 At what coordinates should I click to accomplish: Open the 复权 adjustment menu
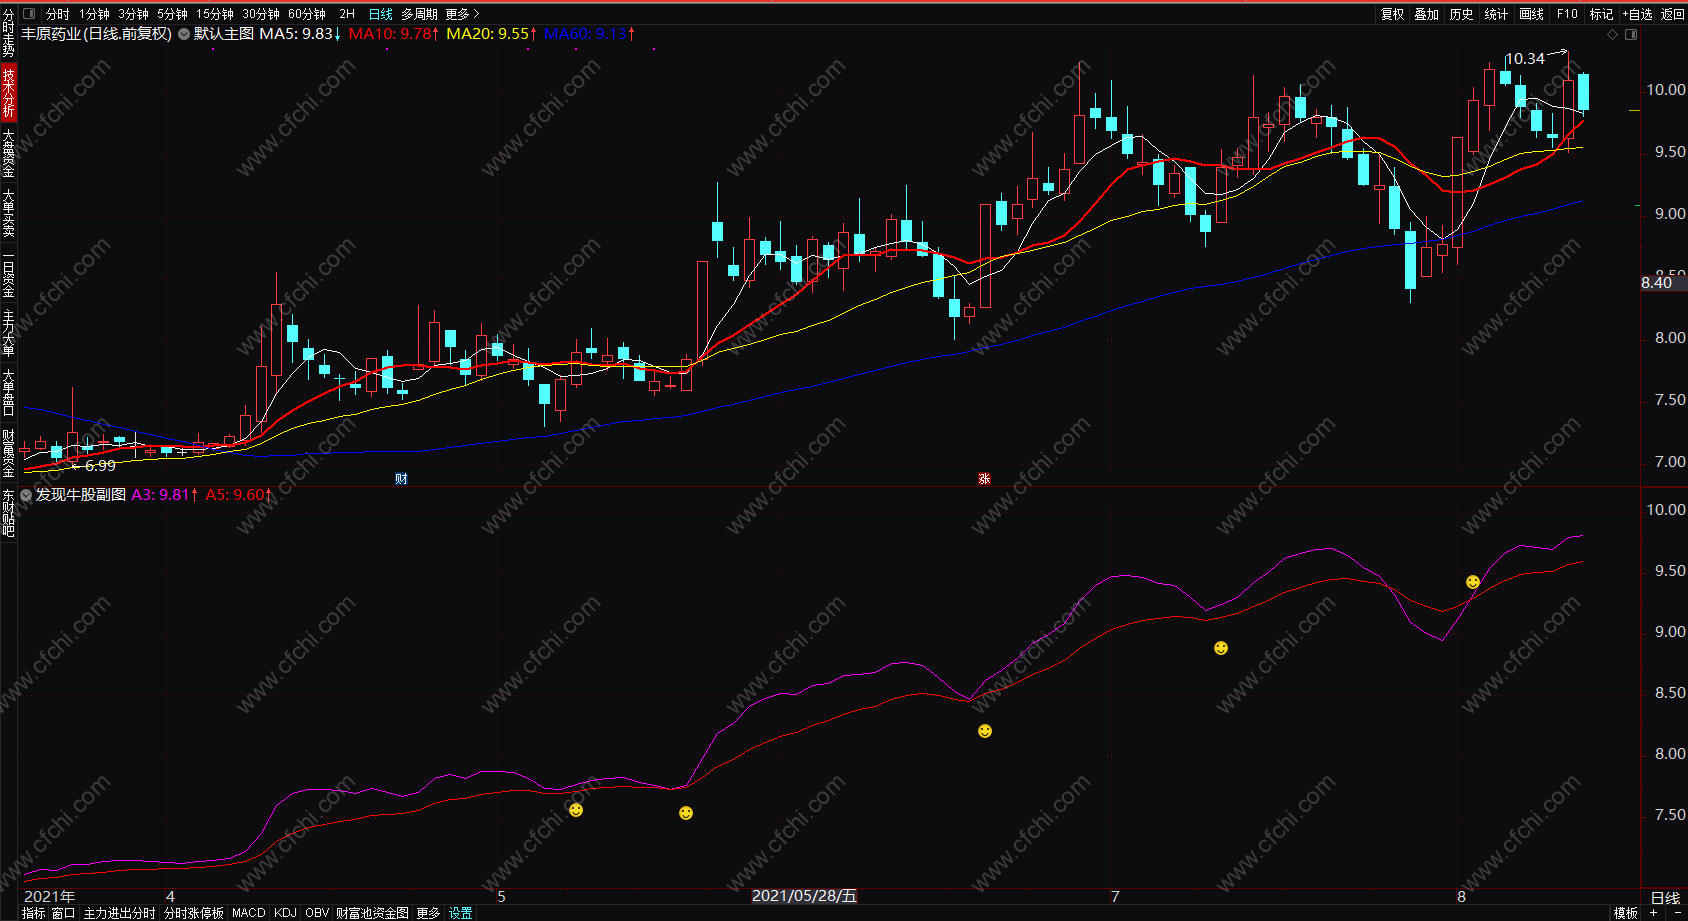point(1393,14)
